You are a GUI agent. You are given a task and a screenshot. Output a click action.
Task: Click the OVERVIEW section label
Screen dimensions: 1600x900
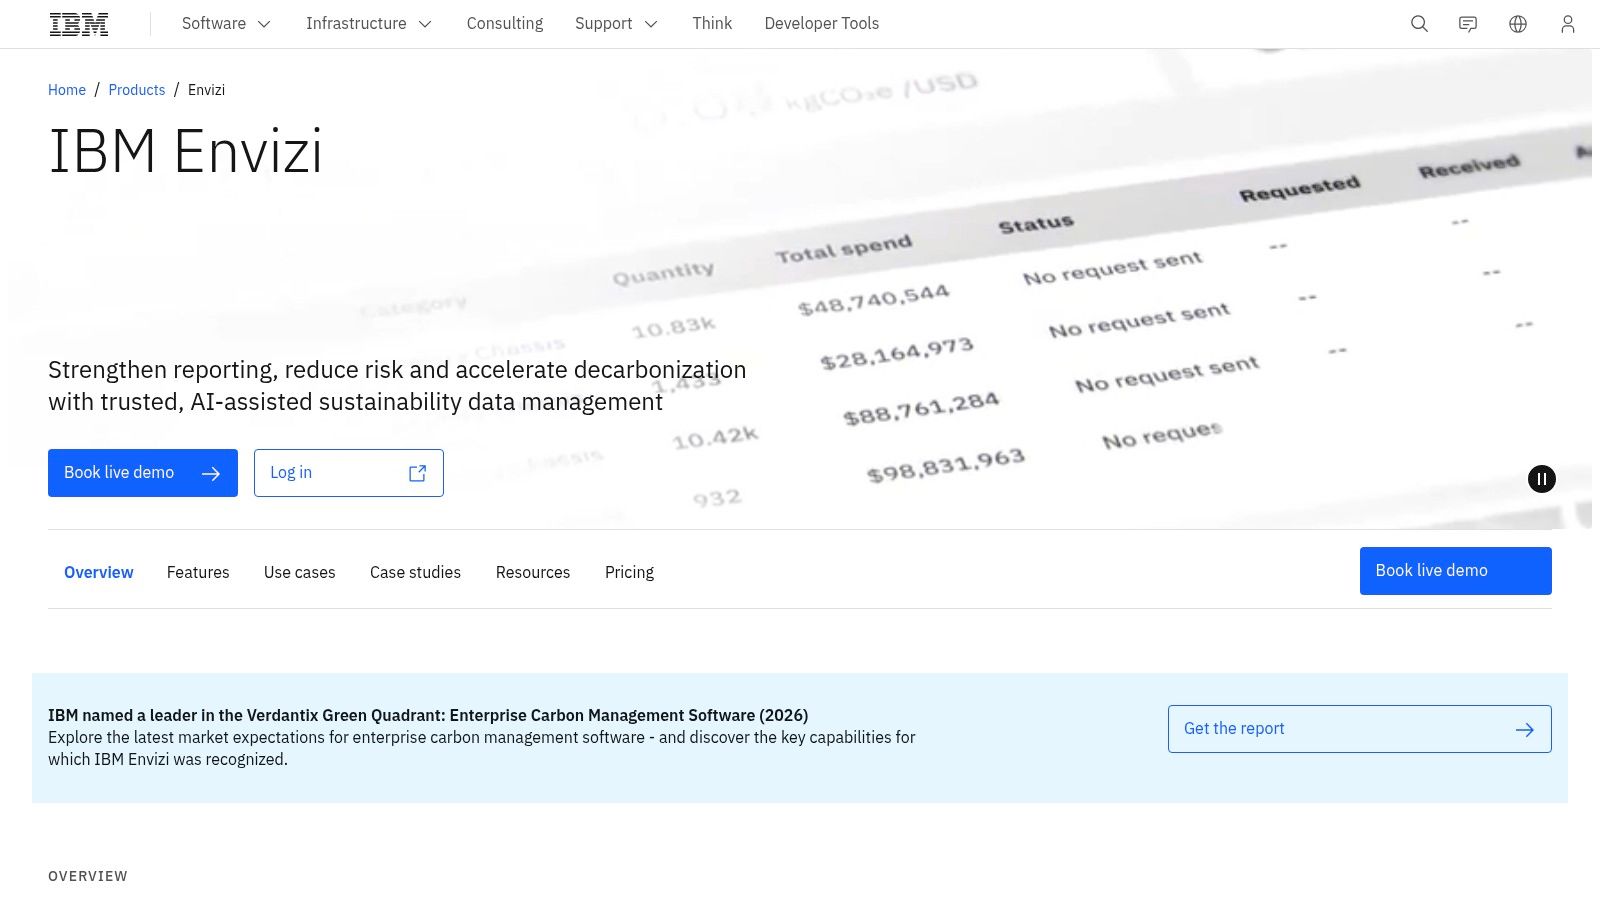(88, 876)
